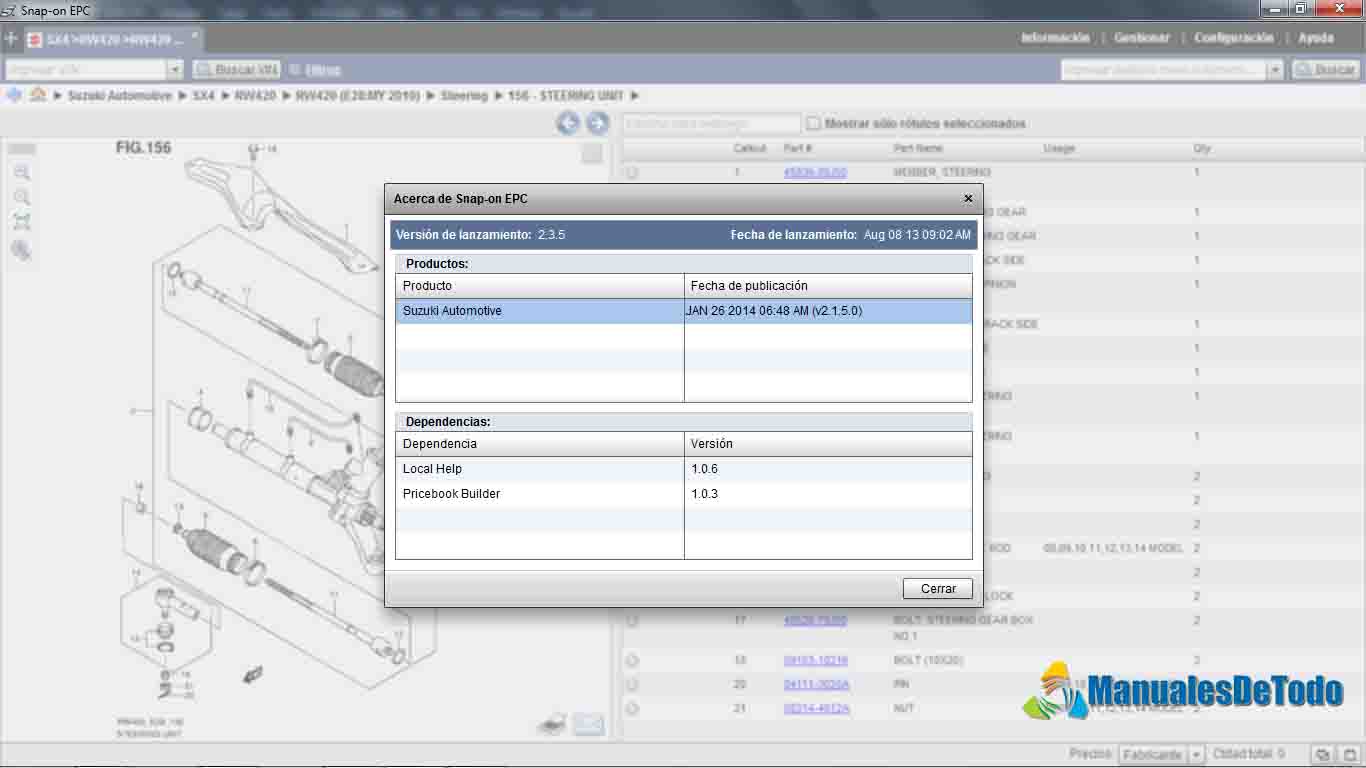Sort by Qty column header
Screen dimensions: 1366x768
pos(1202,149)
